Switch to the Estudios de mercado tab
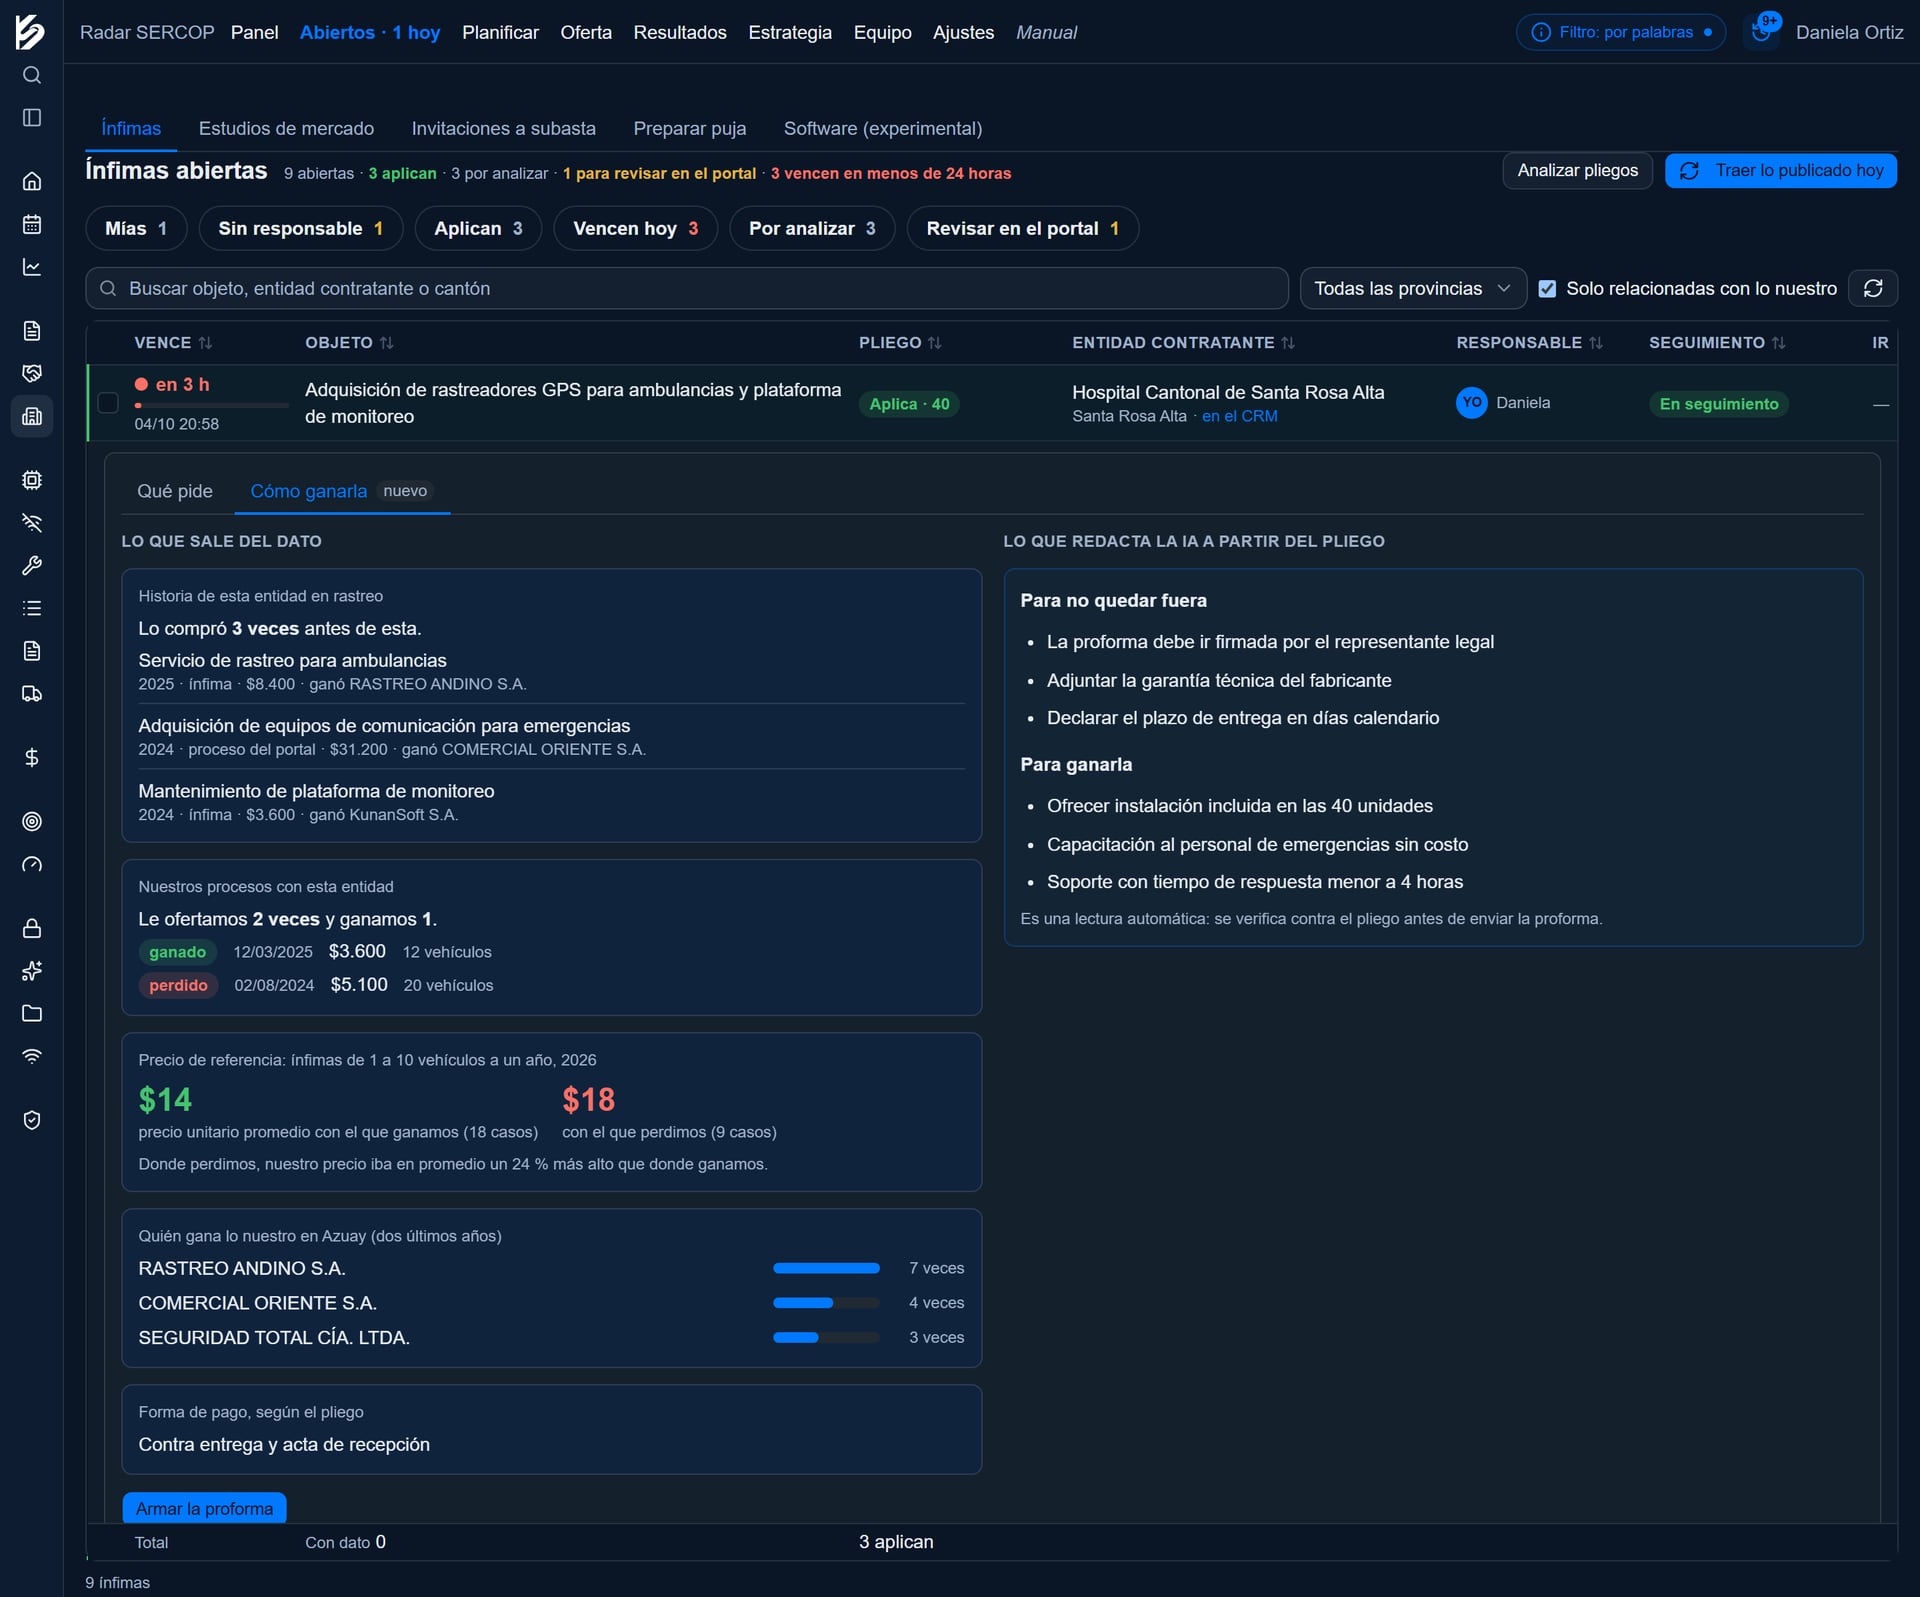The height and width of the screenshot is (1597, 1920). coord(286,128)
